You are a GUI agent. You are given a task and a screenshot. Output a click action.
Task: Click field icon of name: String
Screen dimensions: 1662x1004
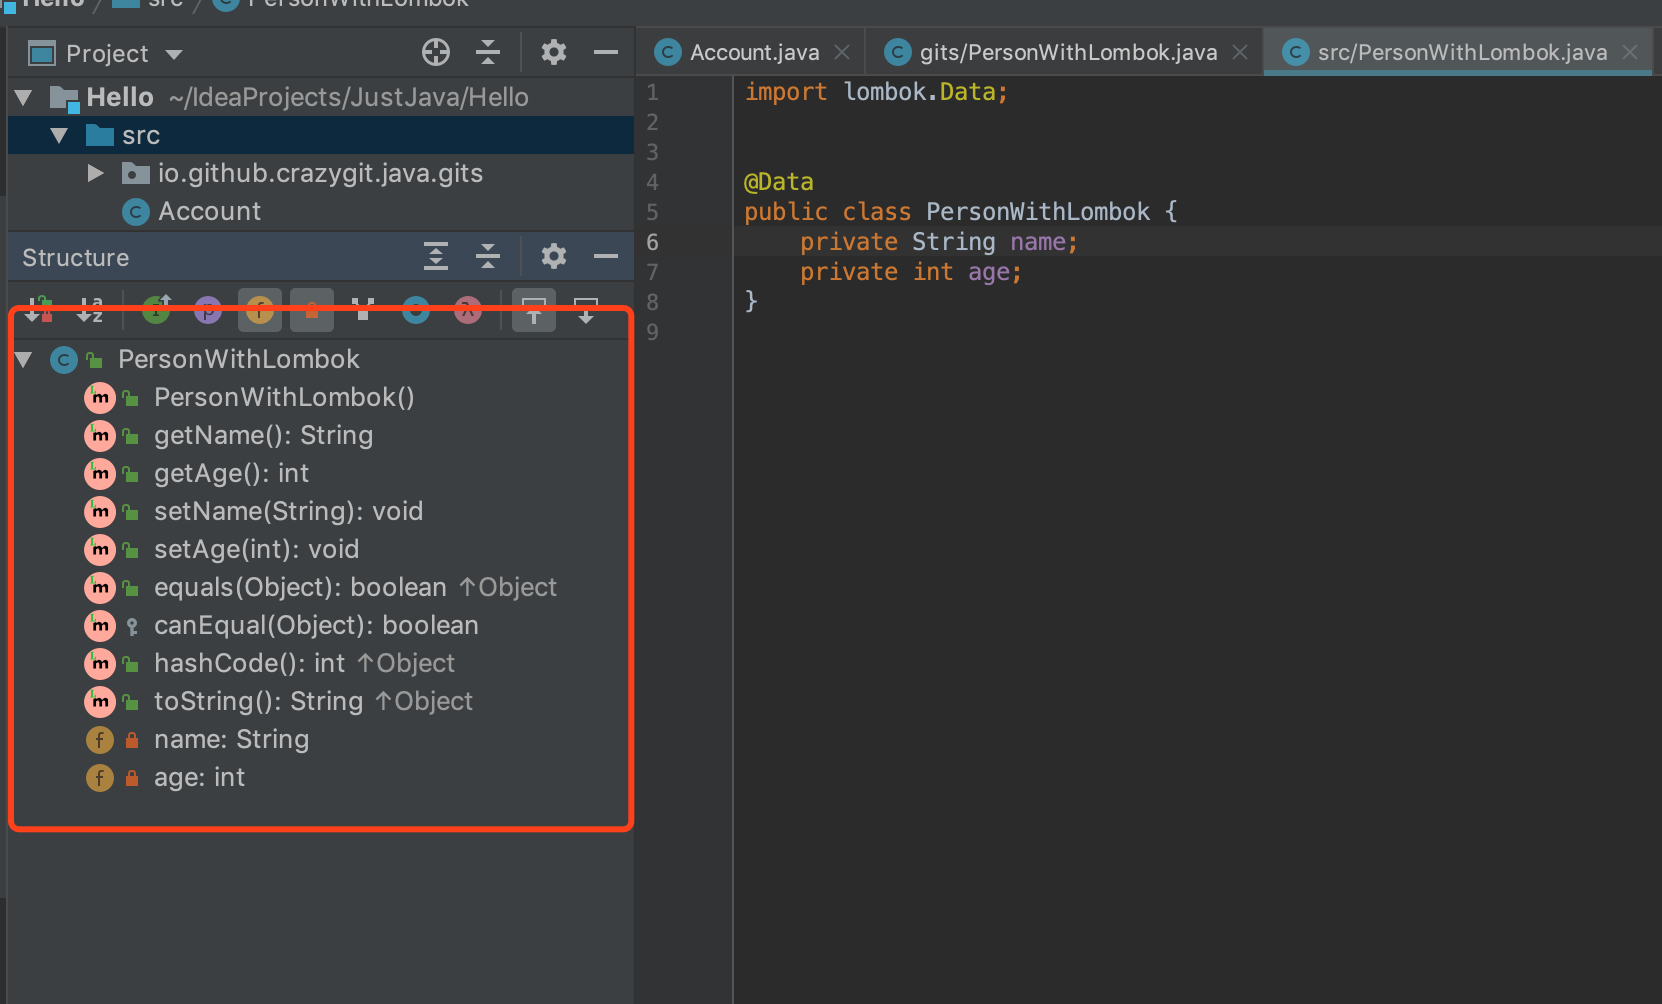point(100,740)
